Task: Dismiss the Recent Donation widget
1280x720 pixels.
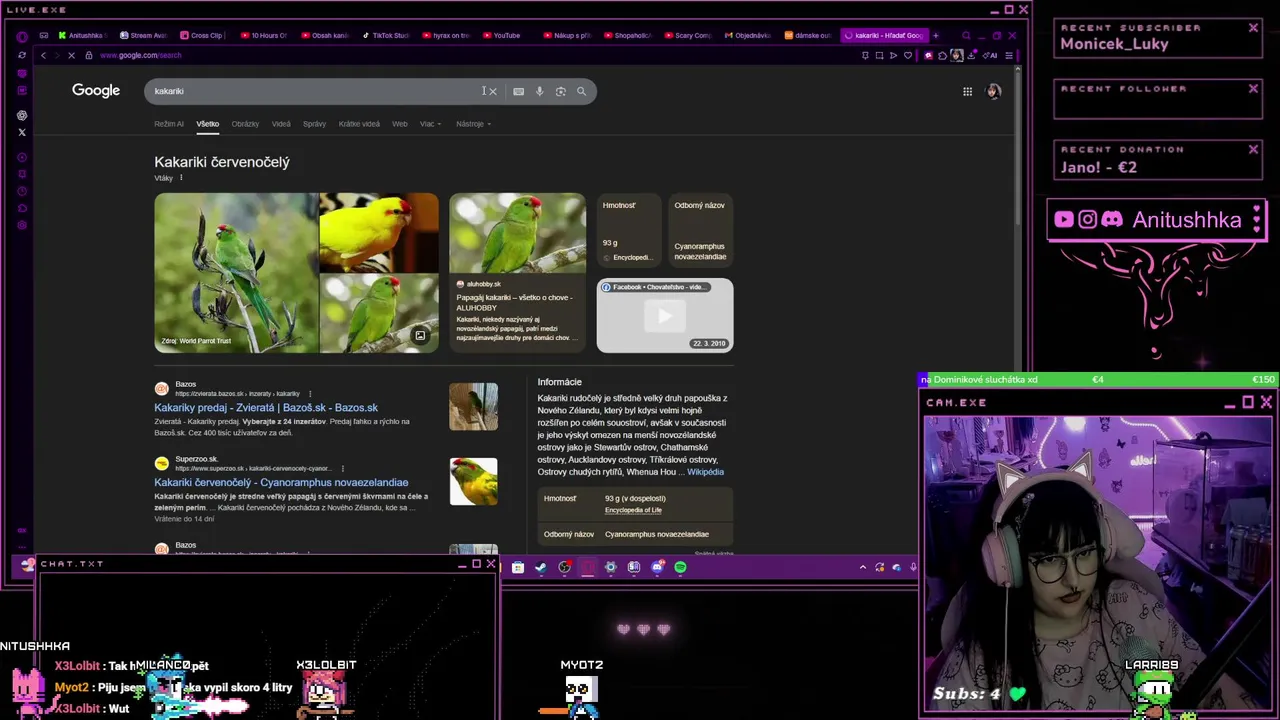Action: tap(1253, 150)
